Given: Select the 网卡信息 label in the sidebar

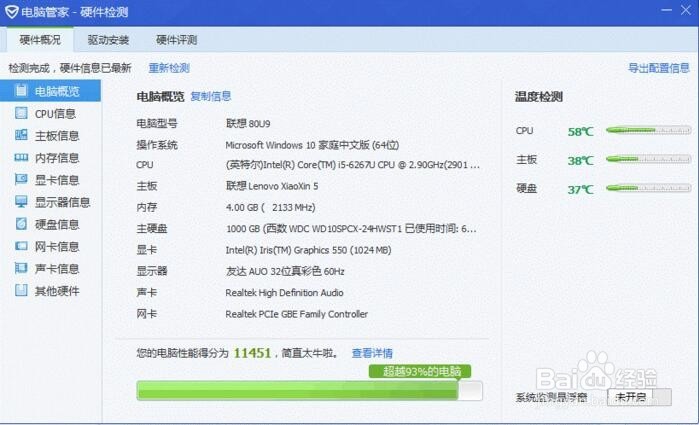Looking at the screenshot, I should point(57,247).
